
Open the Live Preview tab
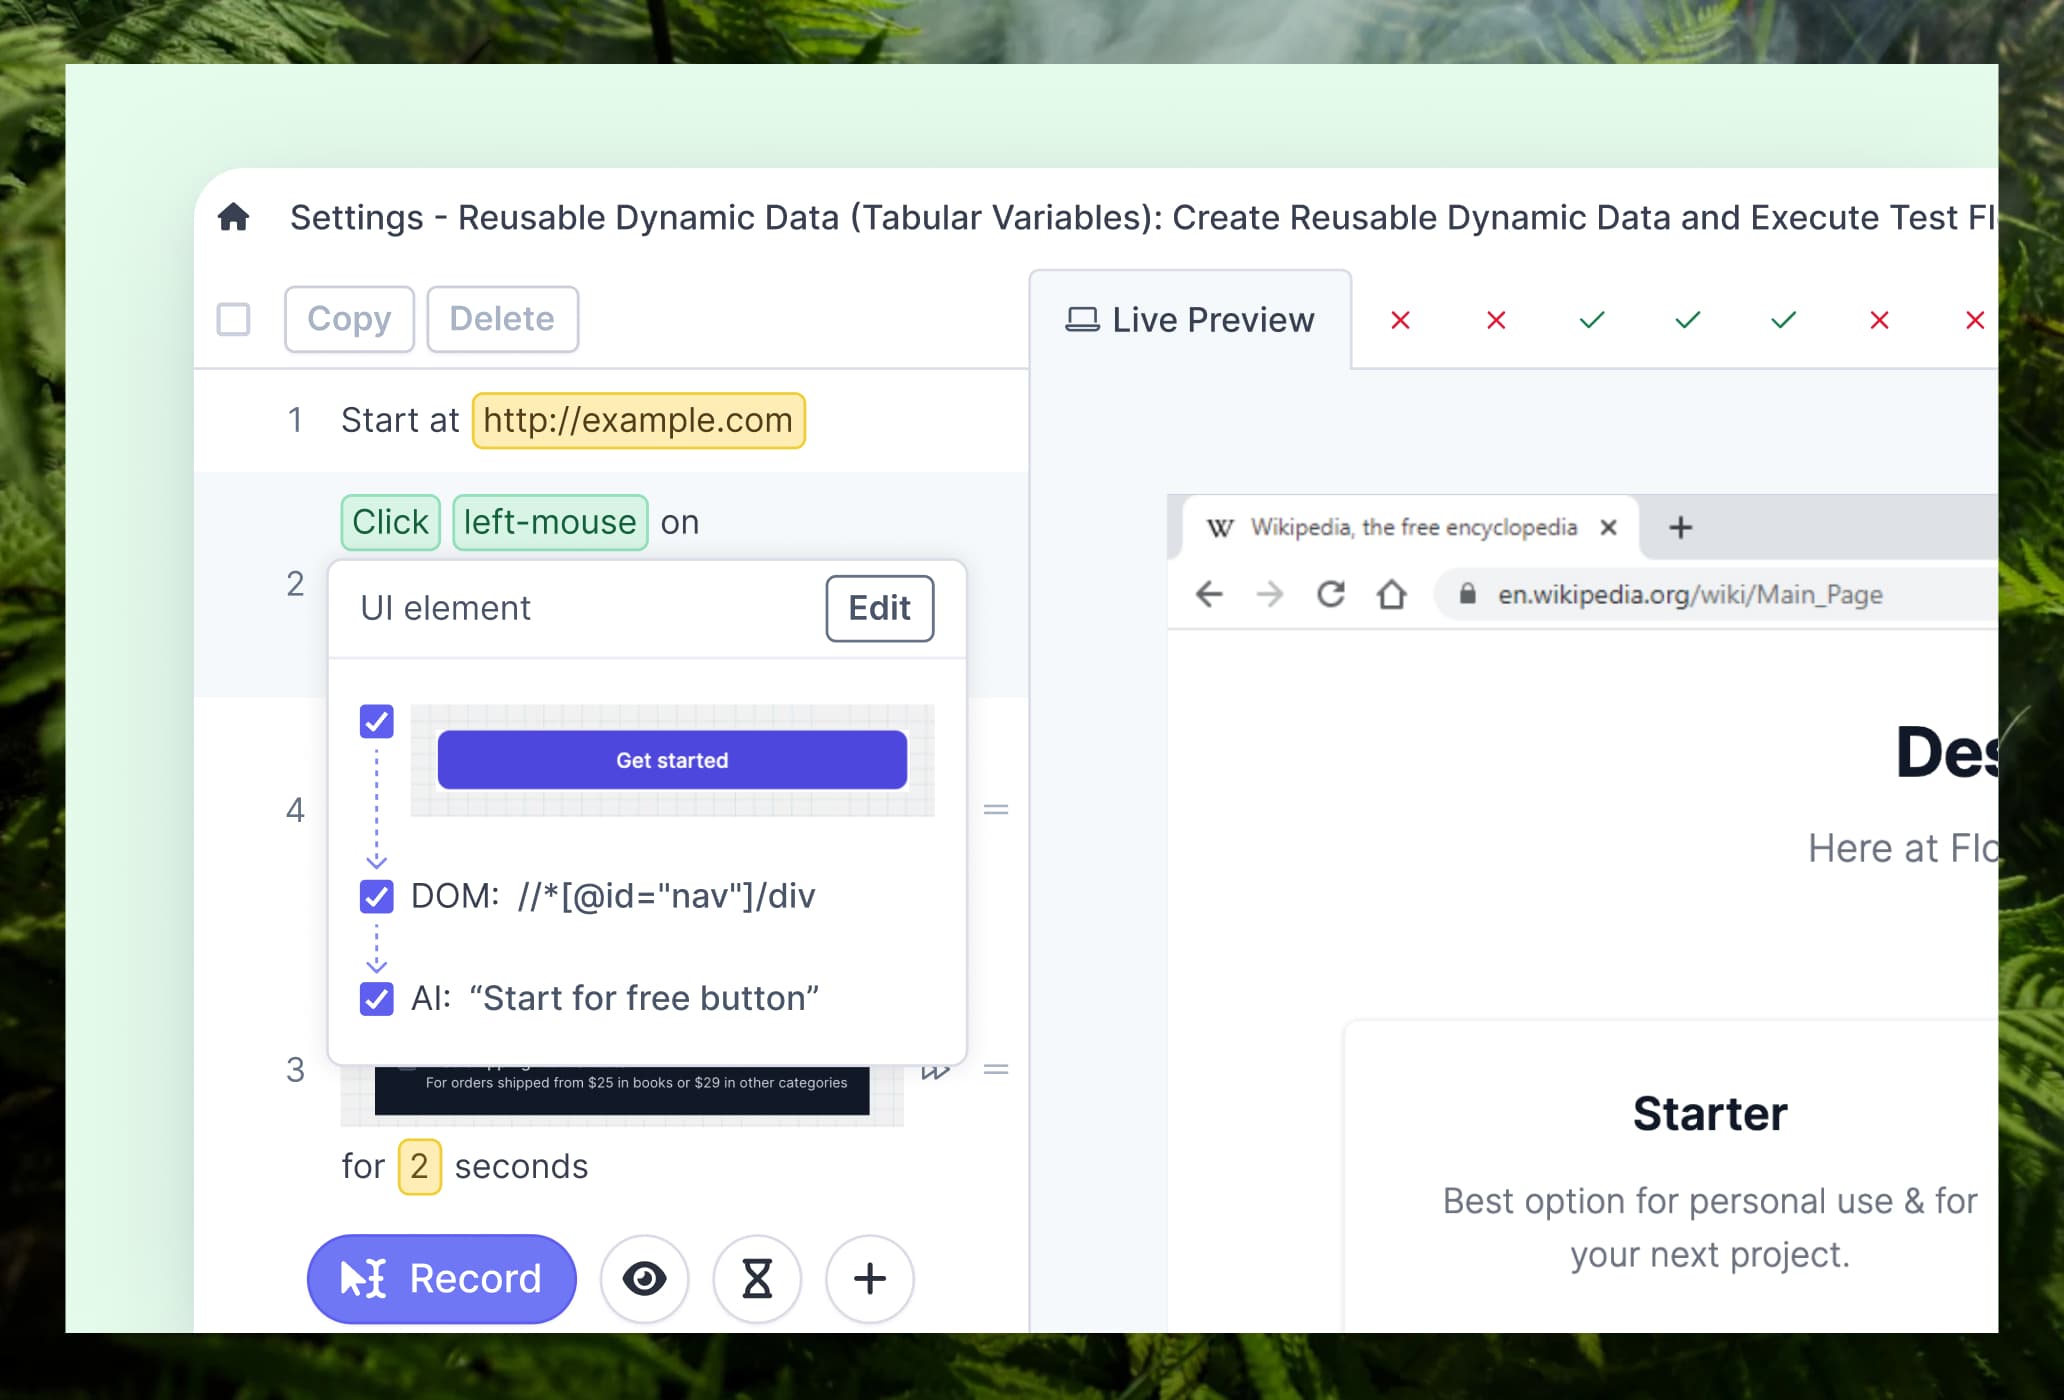coord(1190,320)
